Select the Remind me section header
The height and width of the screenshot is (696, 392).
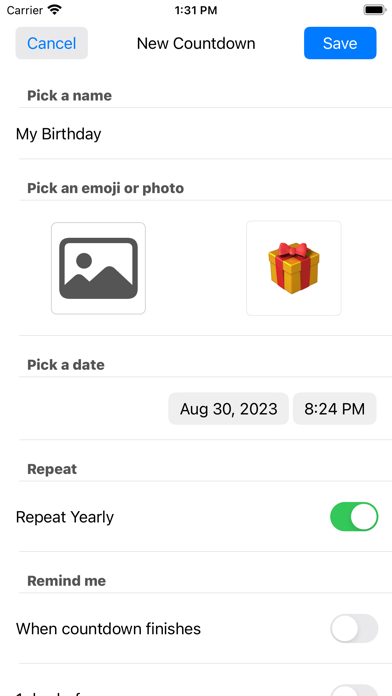67,581
